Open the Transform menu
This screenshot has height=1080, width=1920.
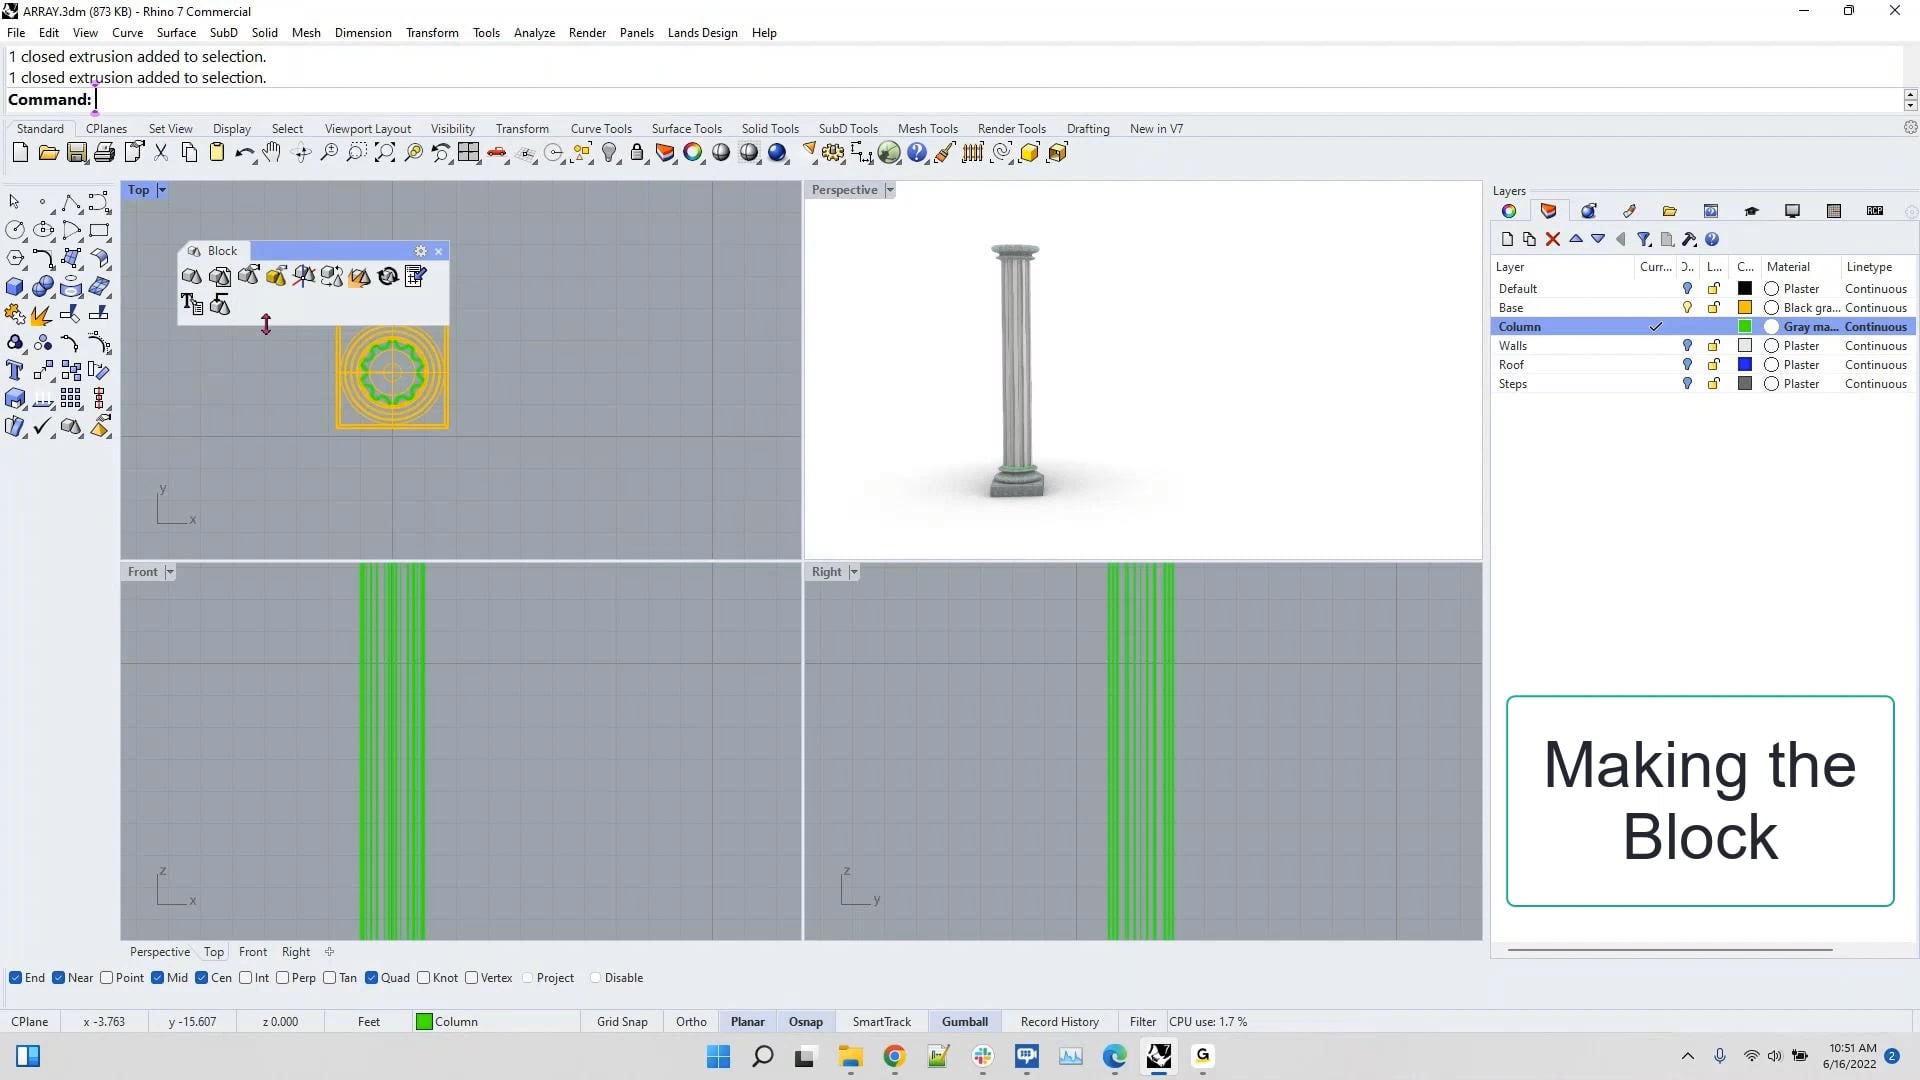432,32
